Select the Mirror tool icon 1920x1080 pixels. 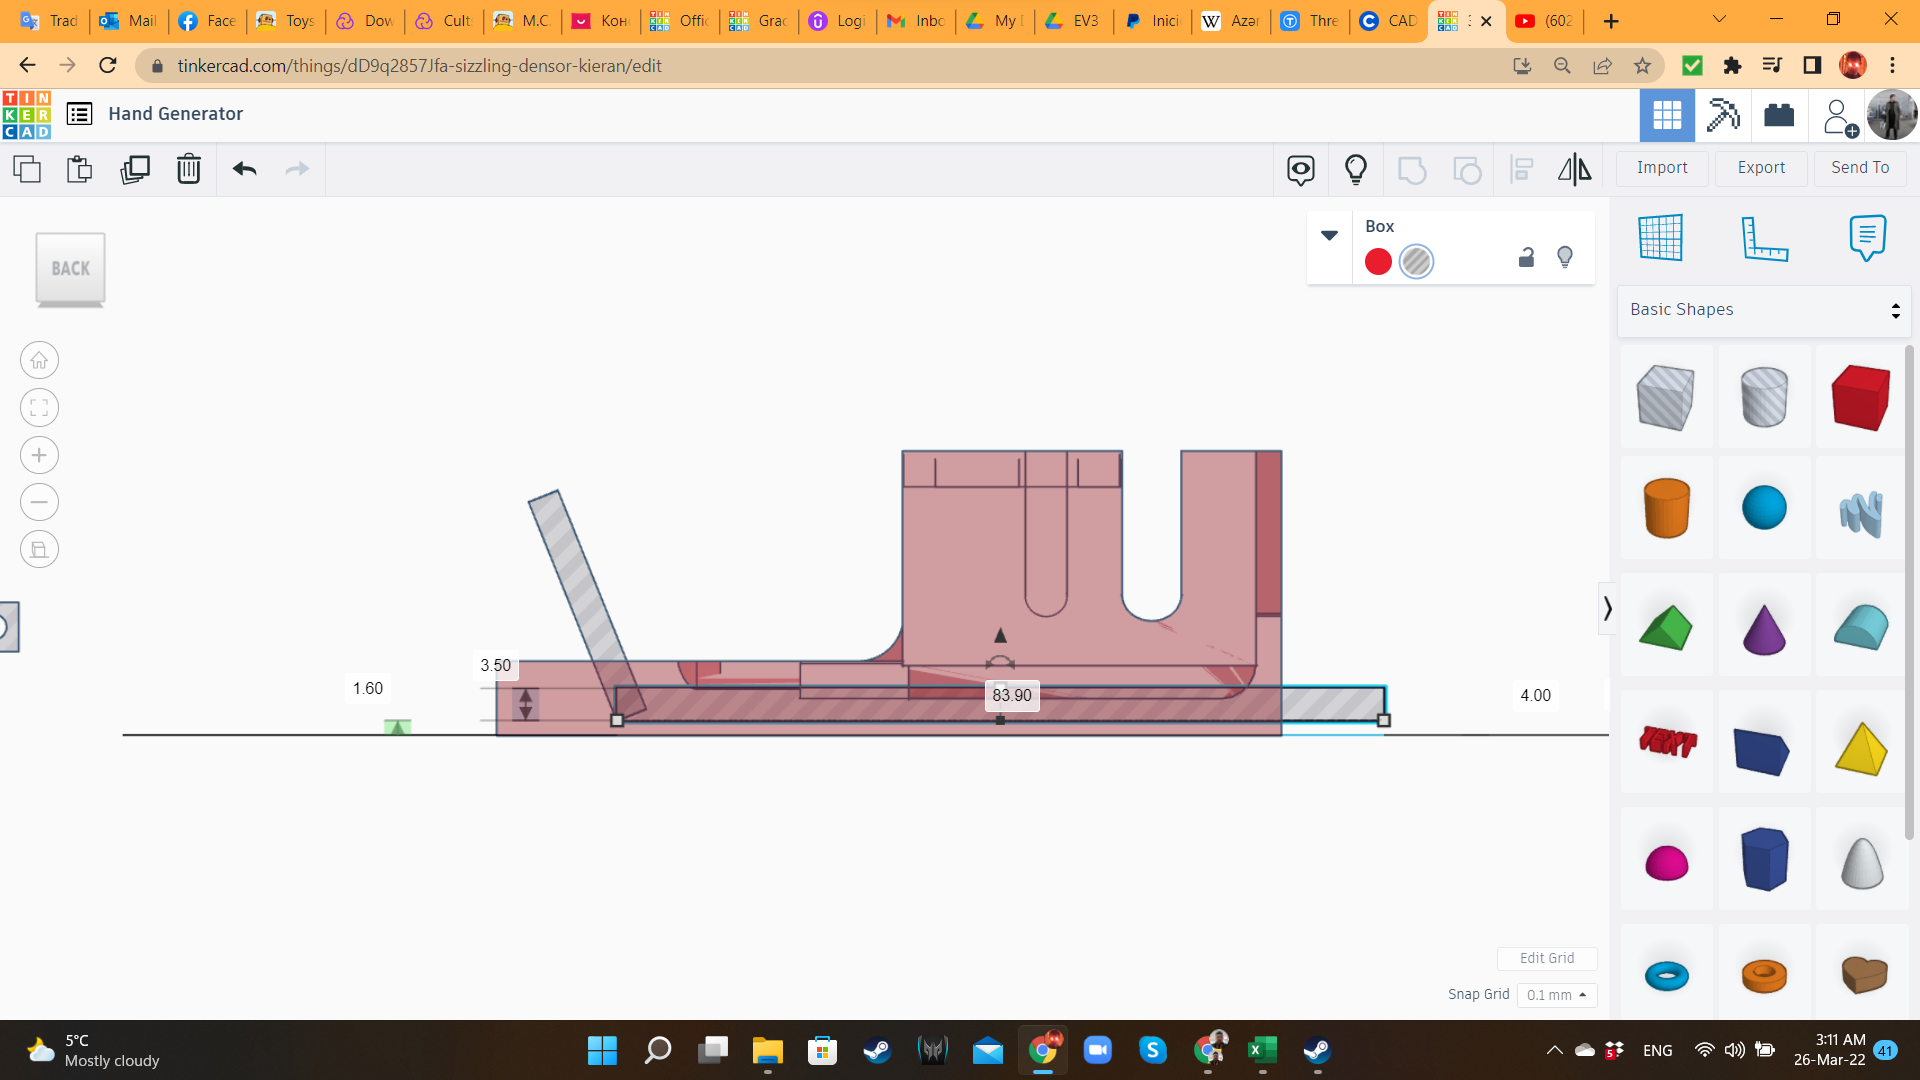click(1574, 169)
